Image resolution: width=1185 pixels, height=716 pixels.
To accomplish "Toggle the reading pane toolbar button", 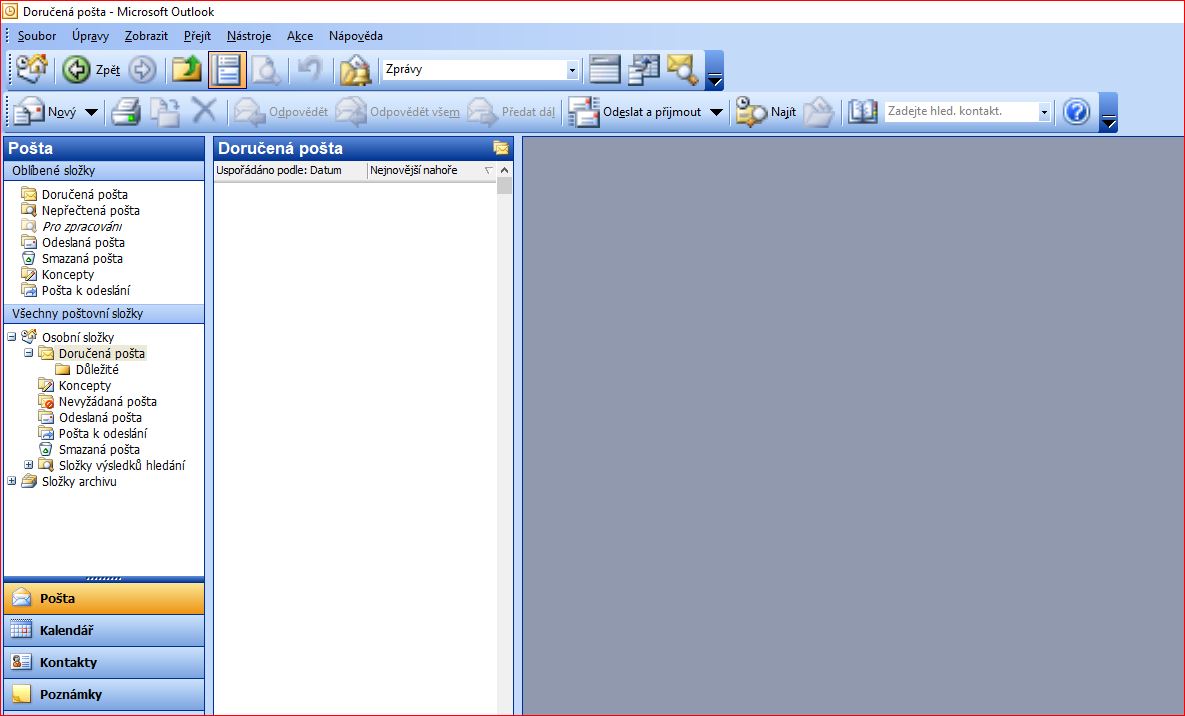I will coord(228,70).
